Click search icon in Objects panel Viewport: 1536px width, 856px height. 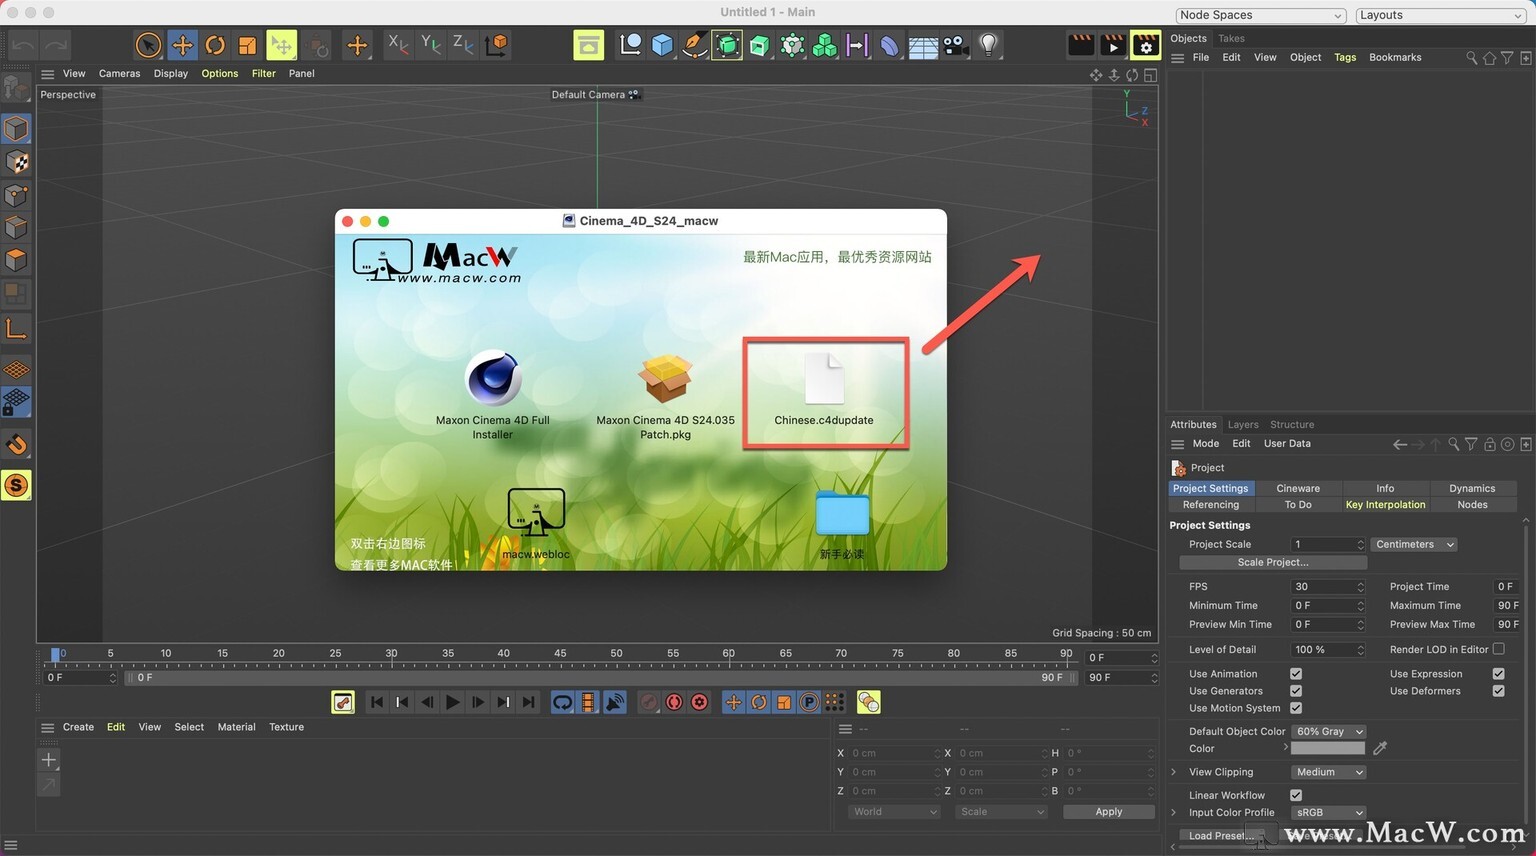pos(1471,58)
